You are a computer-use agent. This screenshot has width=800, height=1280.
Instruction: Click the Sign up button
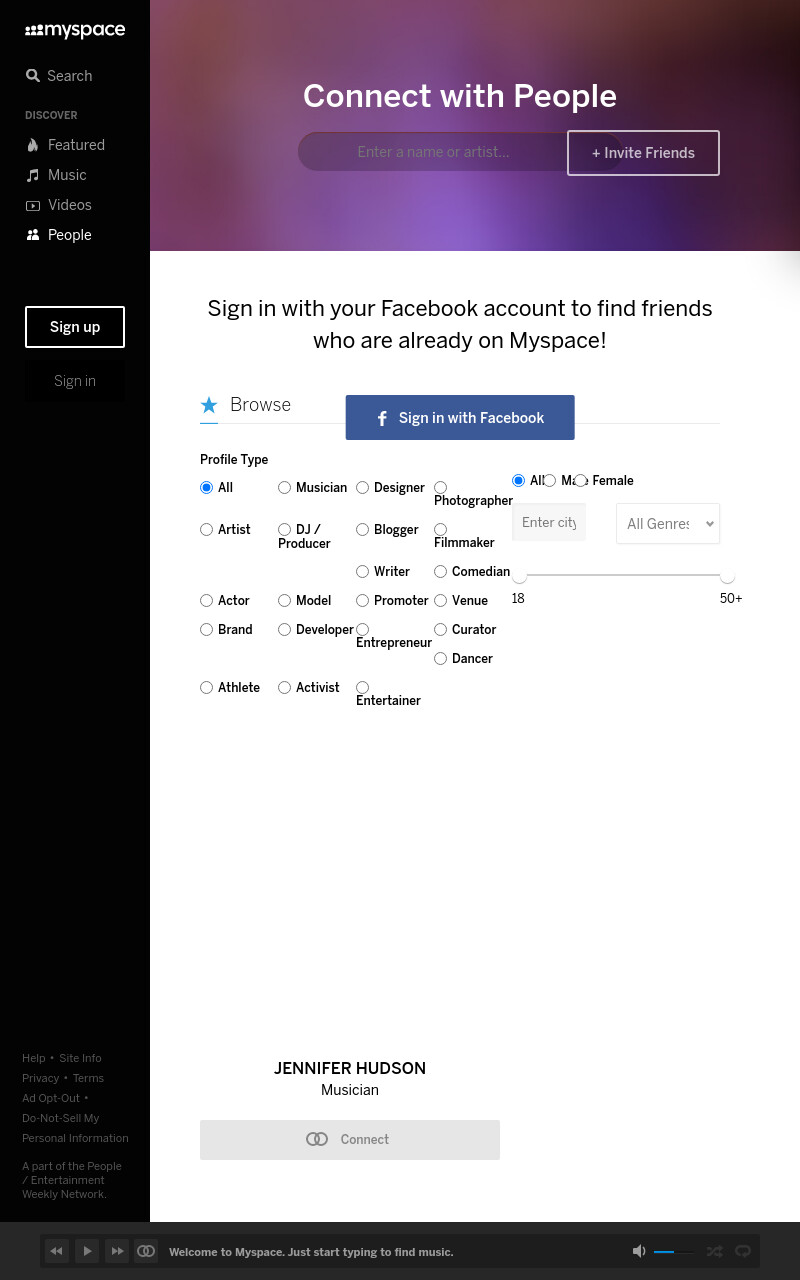(x=75, y=327)
